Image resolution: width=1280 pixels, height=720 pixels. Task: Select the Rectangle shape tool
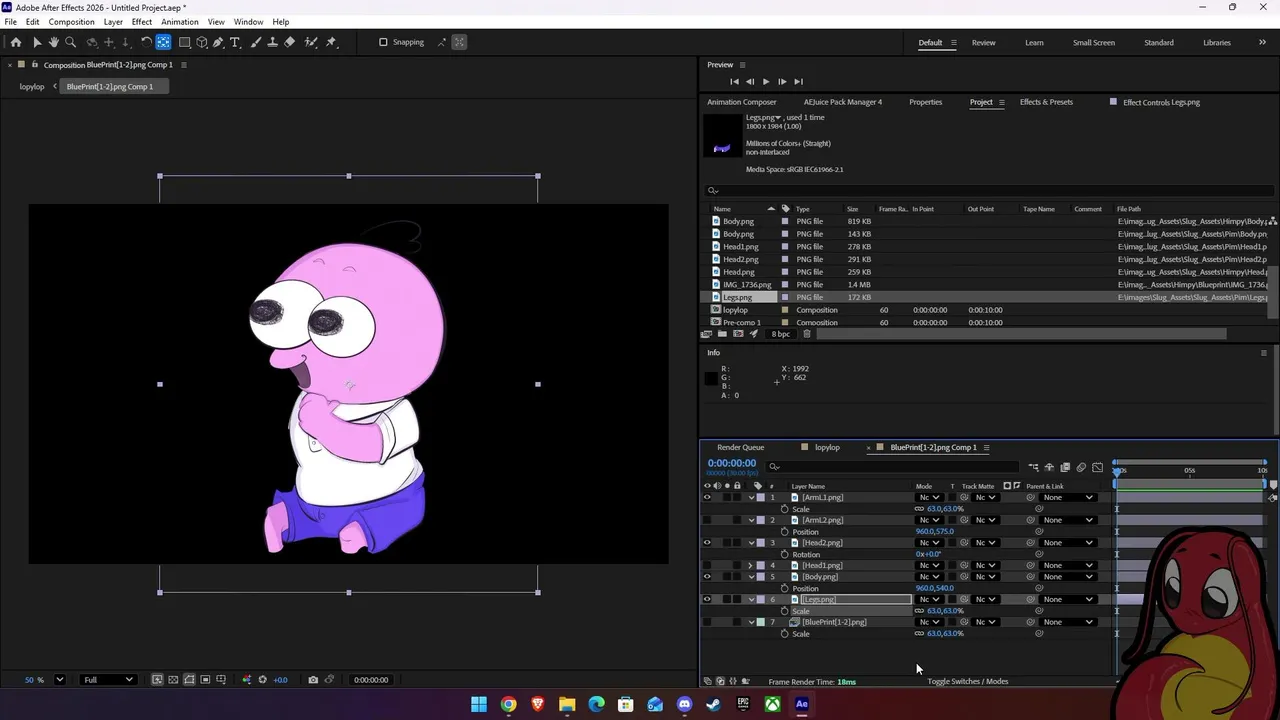184,42
